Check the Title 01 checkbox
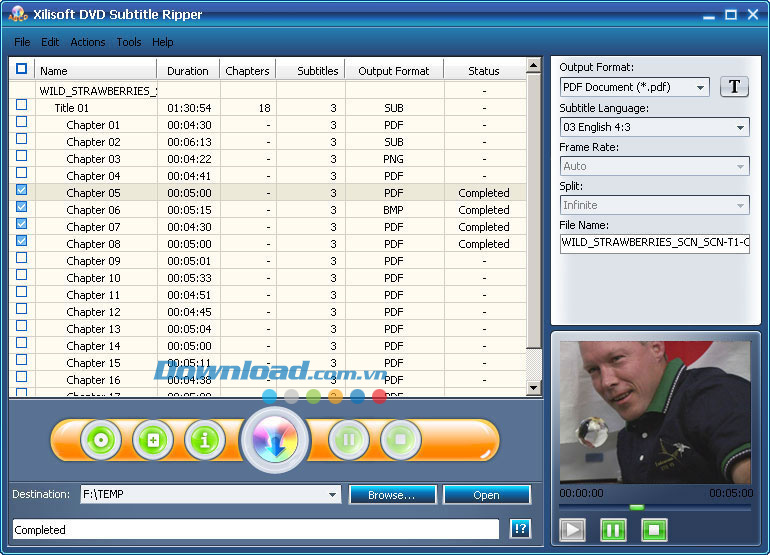 [22, 105]
